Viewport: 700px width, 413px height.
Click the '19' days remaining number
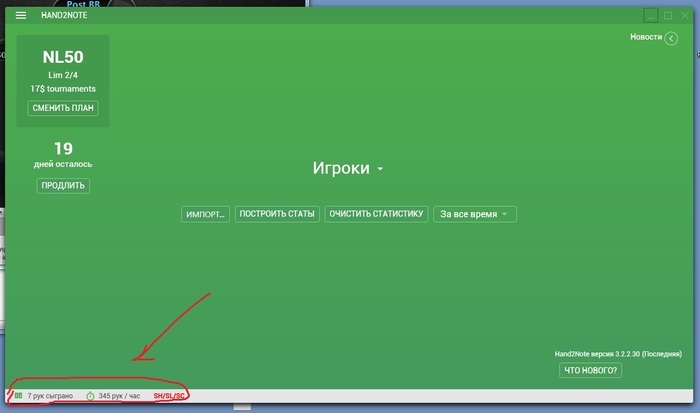click(63, 148)
